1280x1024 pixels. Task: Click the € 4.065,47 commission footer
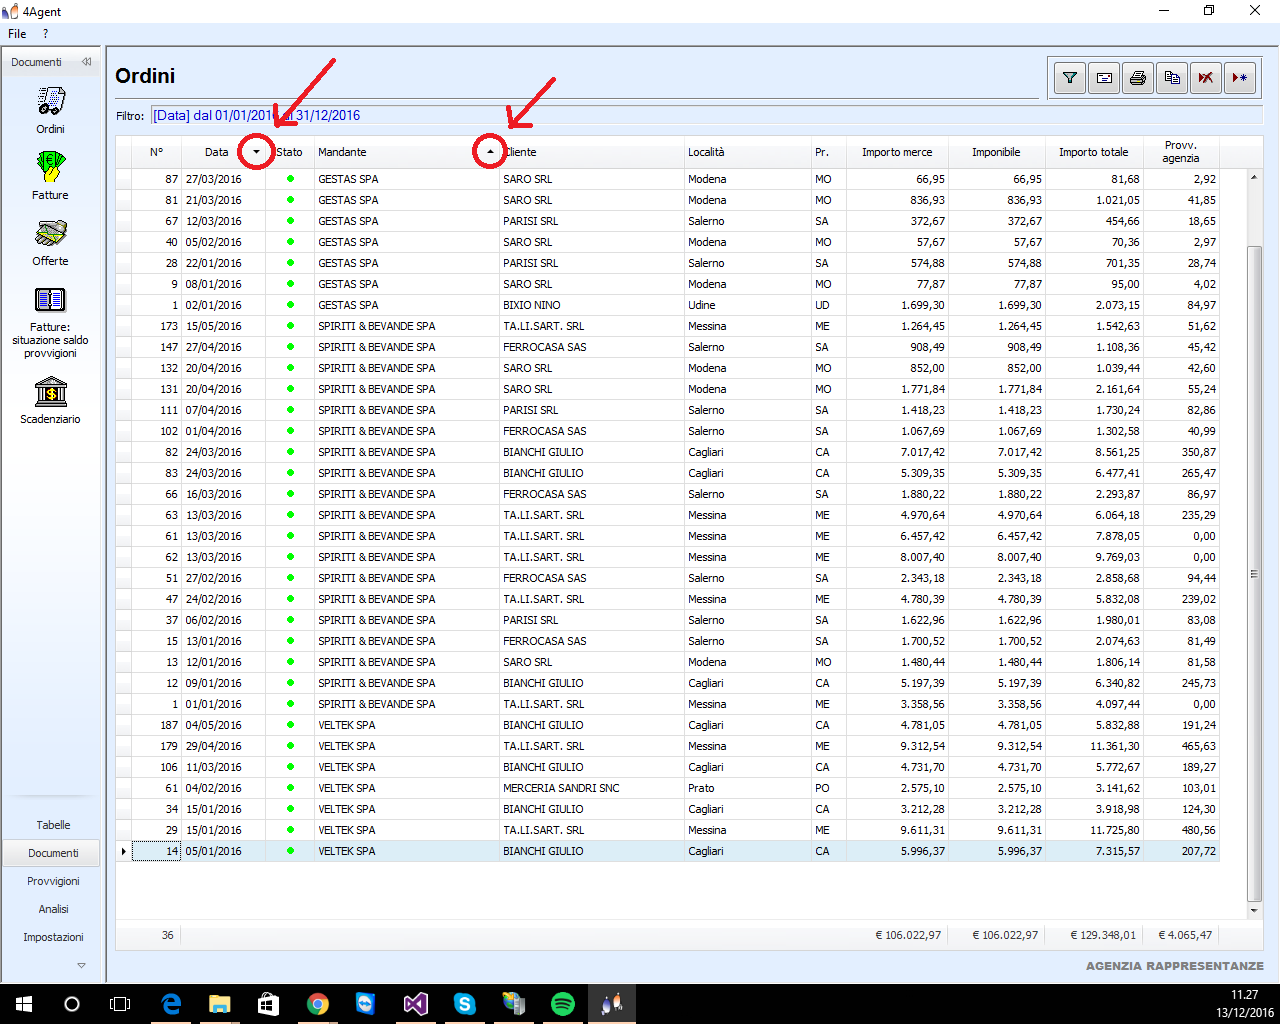pos(1185,935)
